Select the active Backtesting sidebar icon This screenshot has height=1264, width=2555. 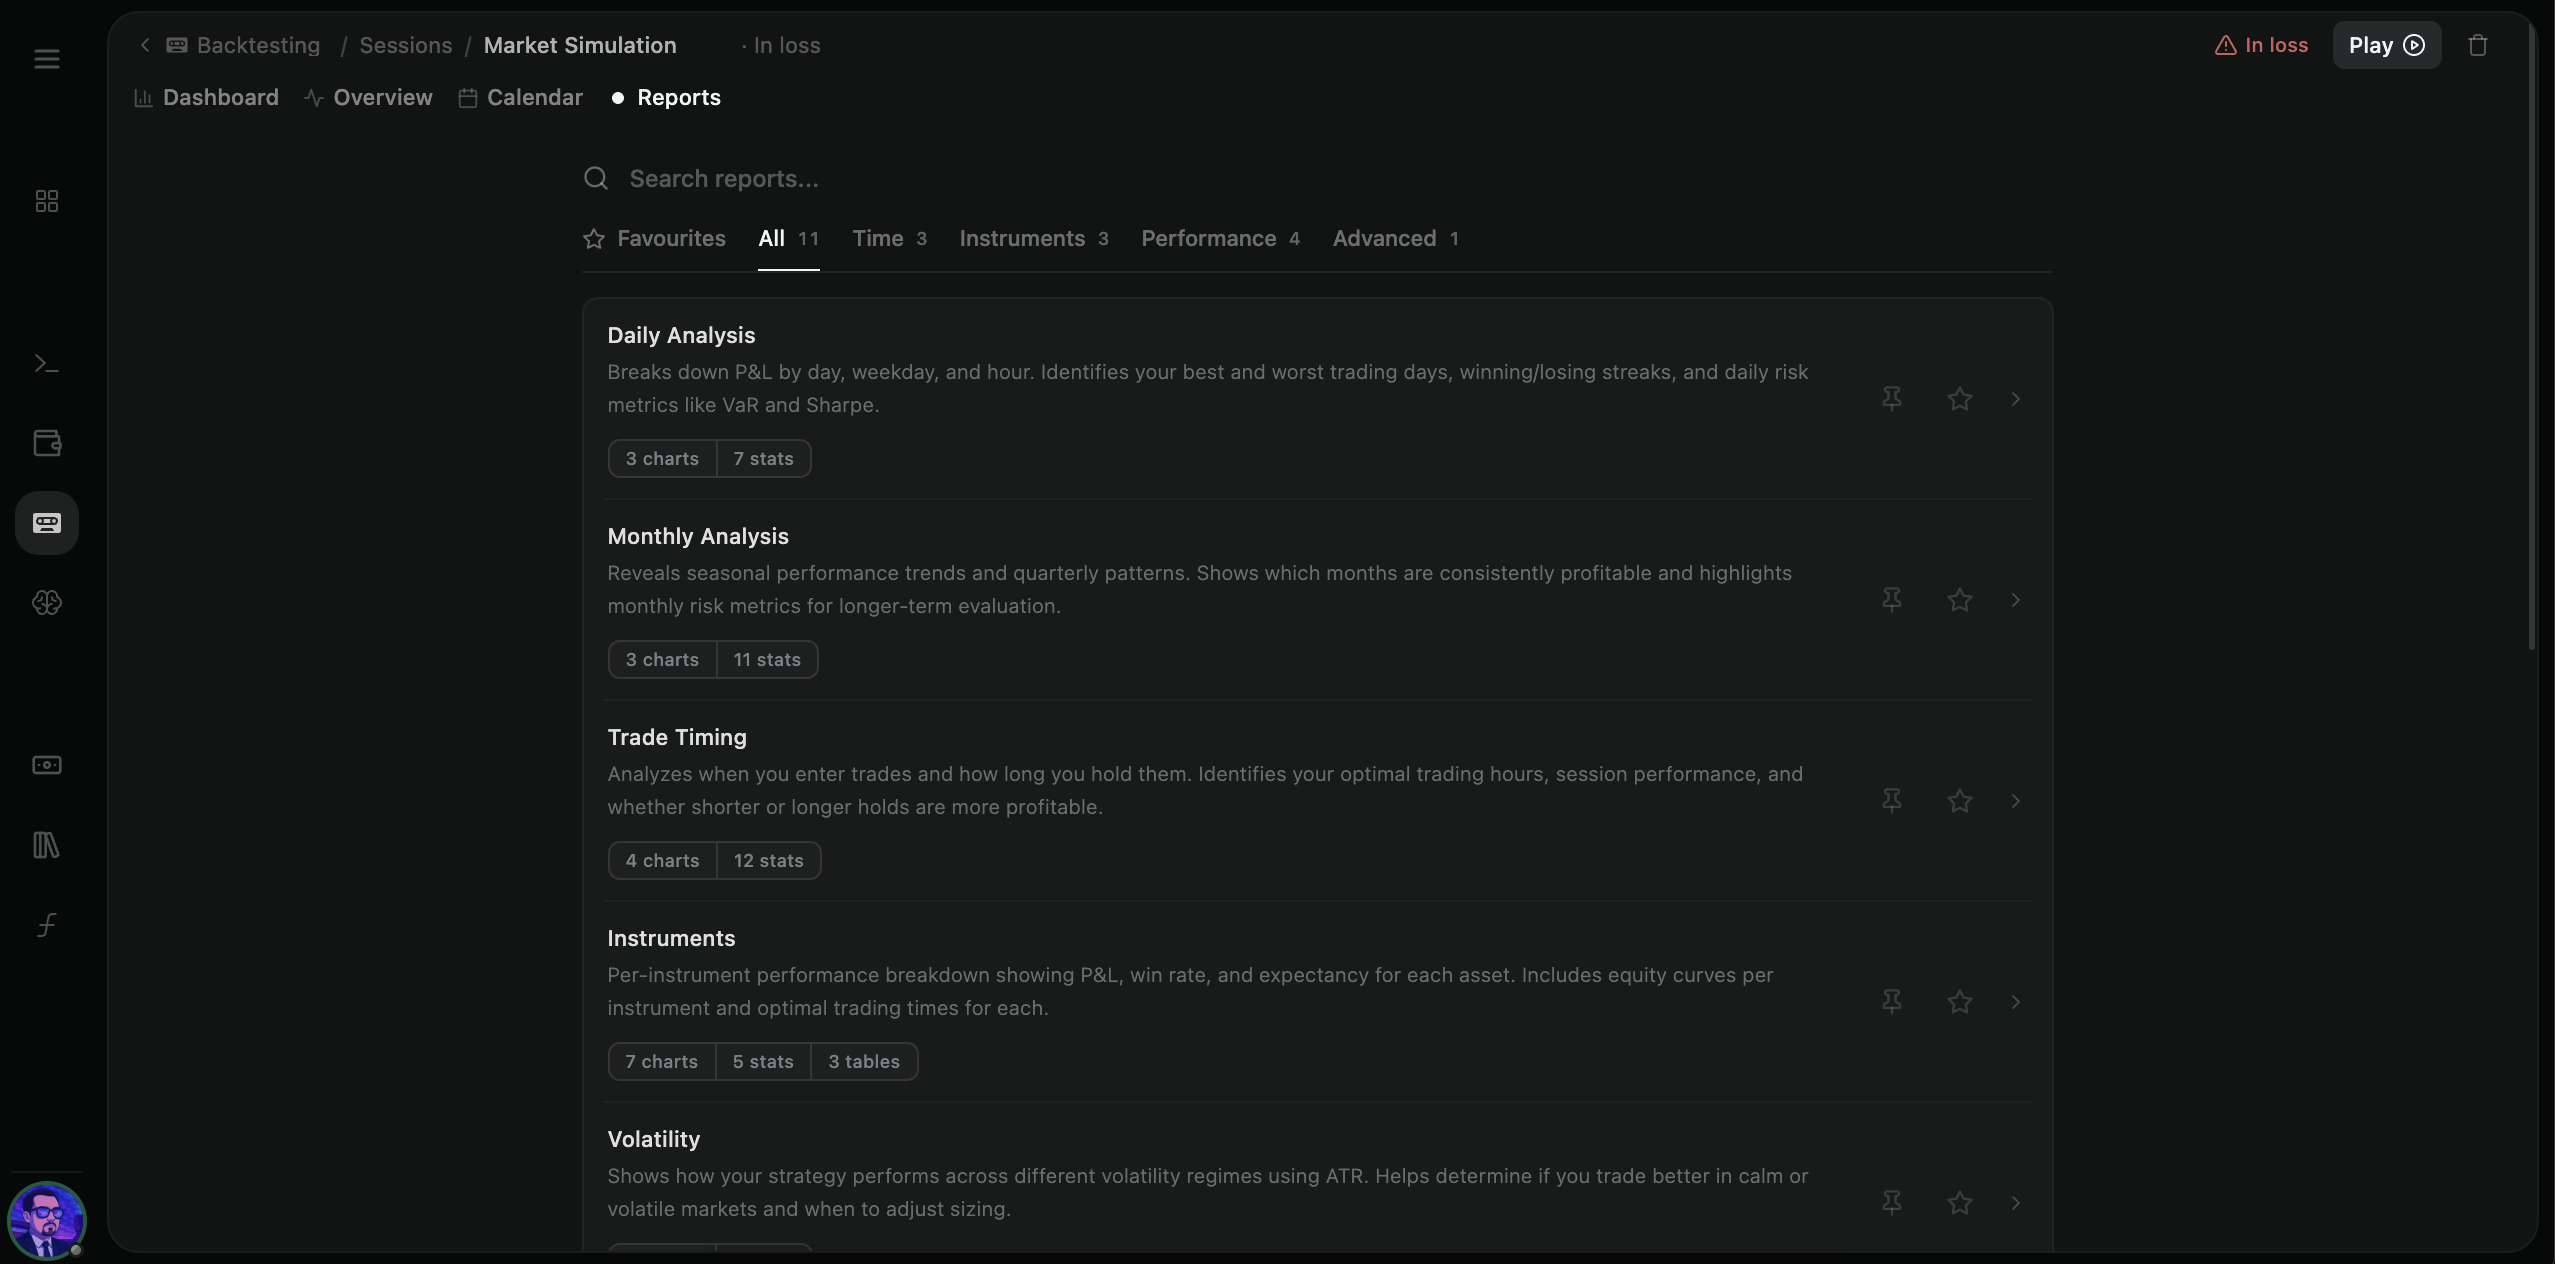[x=46, y=523]
